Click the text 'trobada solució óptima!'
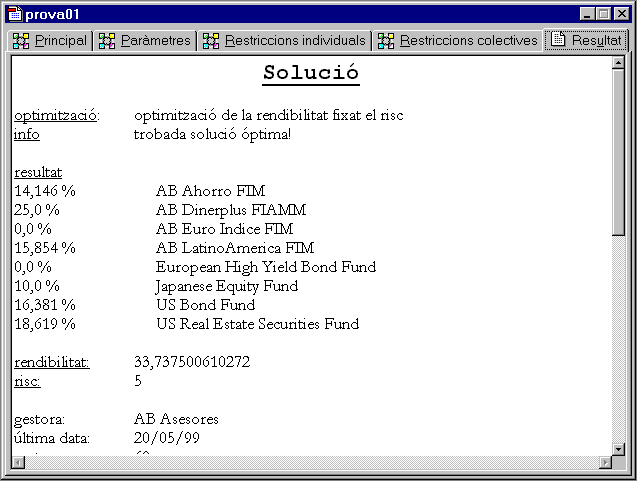The width and height of the screenshot is (637, 481). (212, 134)
